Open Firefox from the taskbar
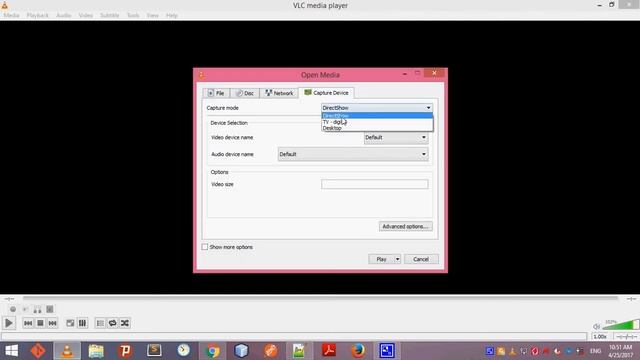This screenshot has height=360, width=640. coord(358,351)
